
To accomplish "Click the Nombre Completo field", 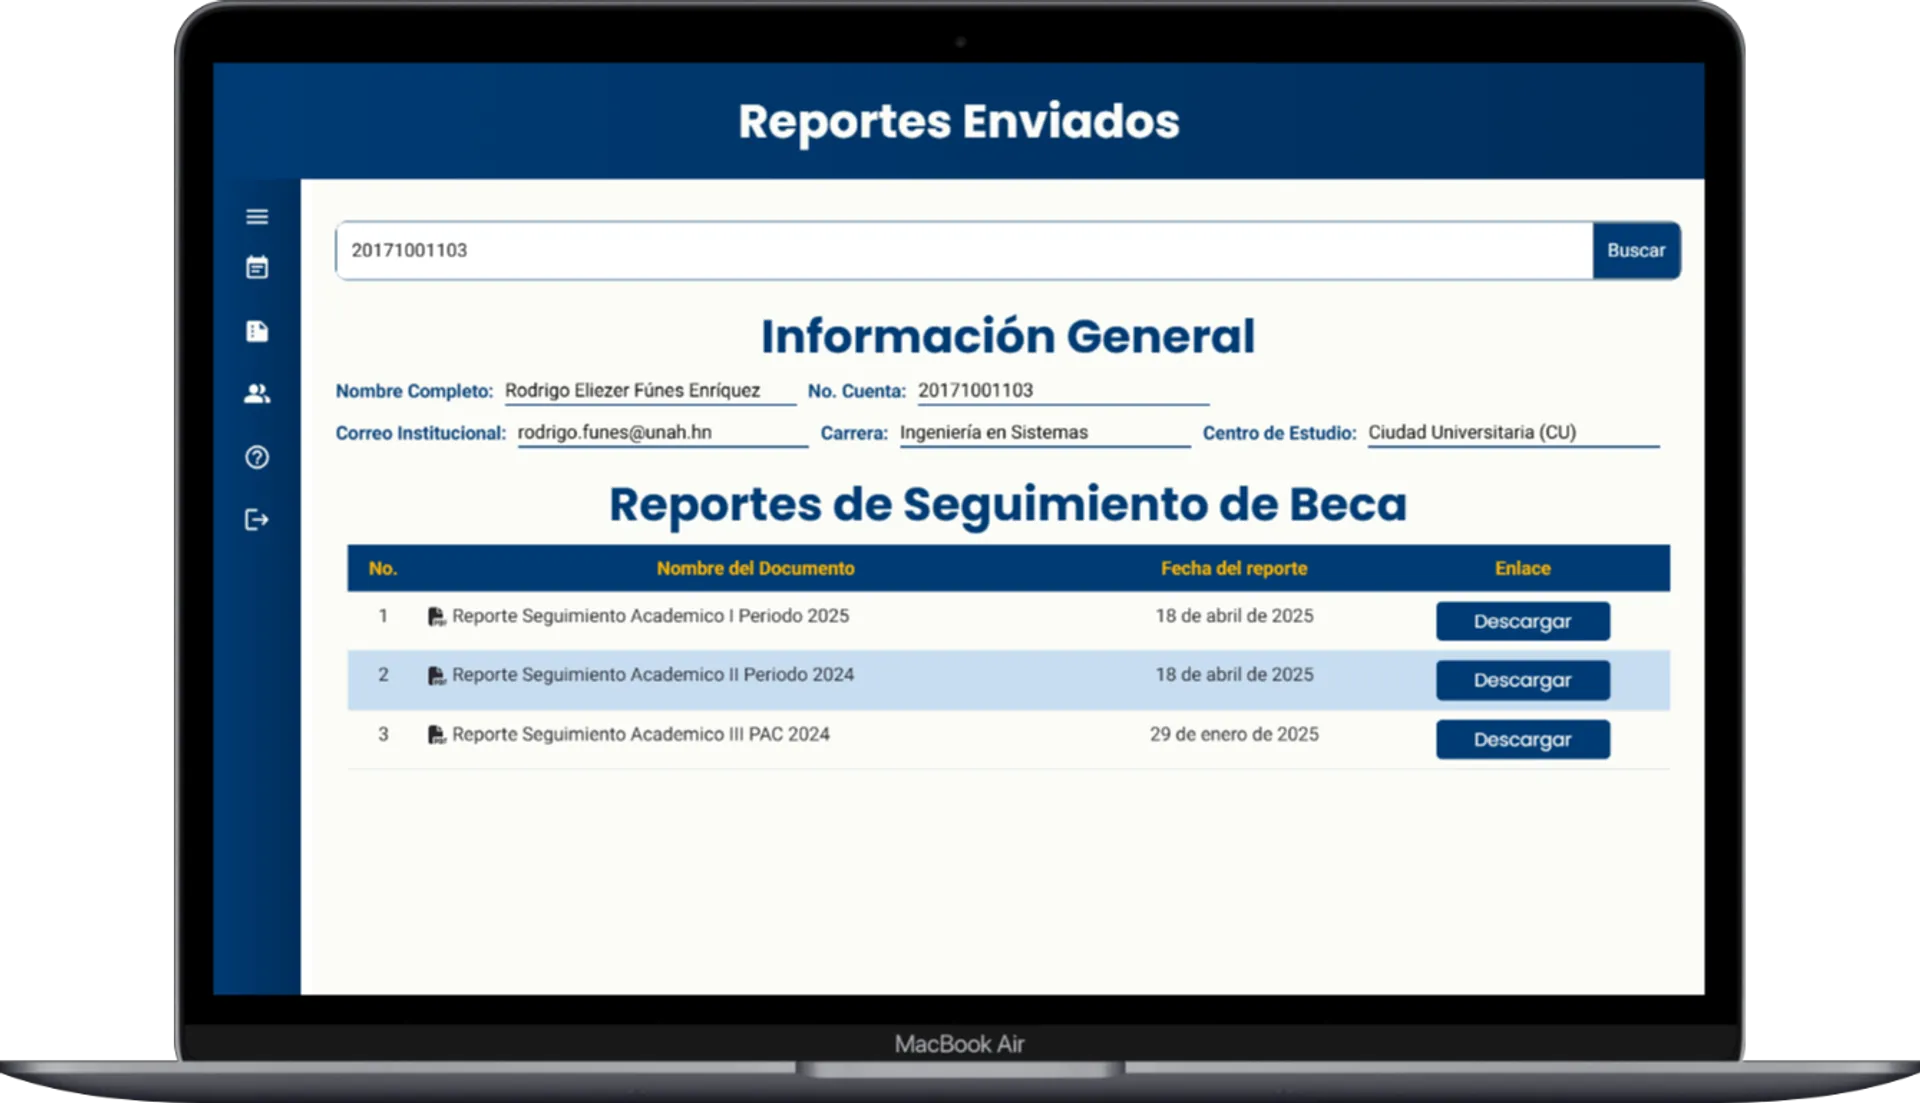I will (650, 391).
